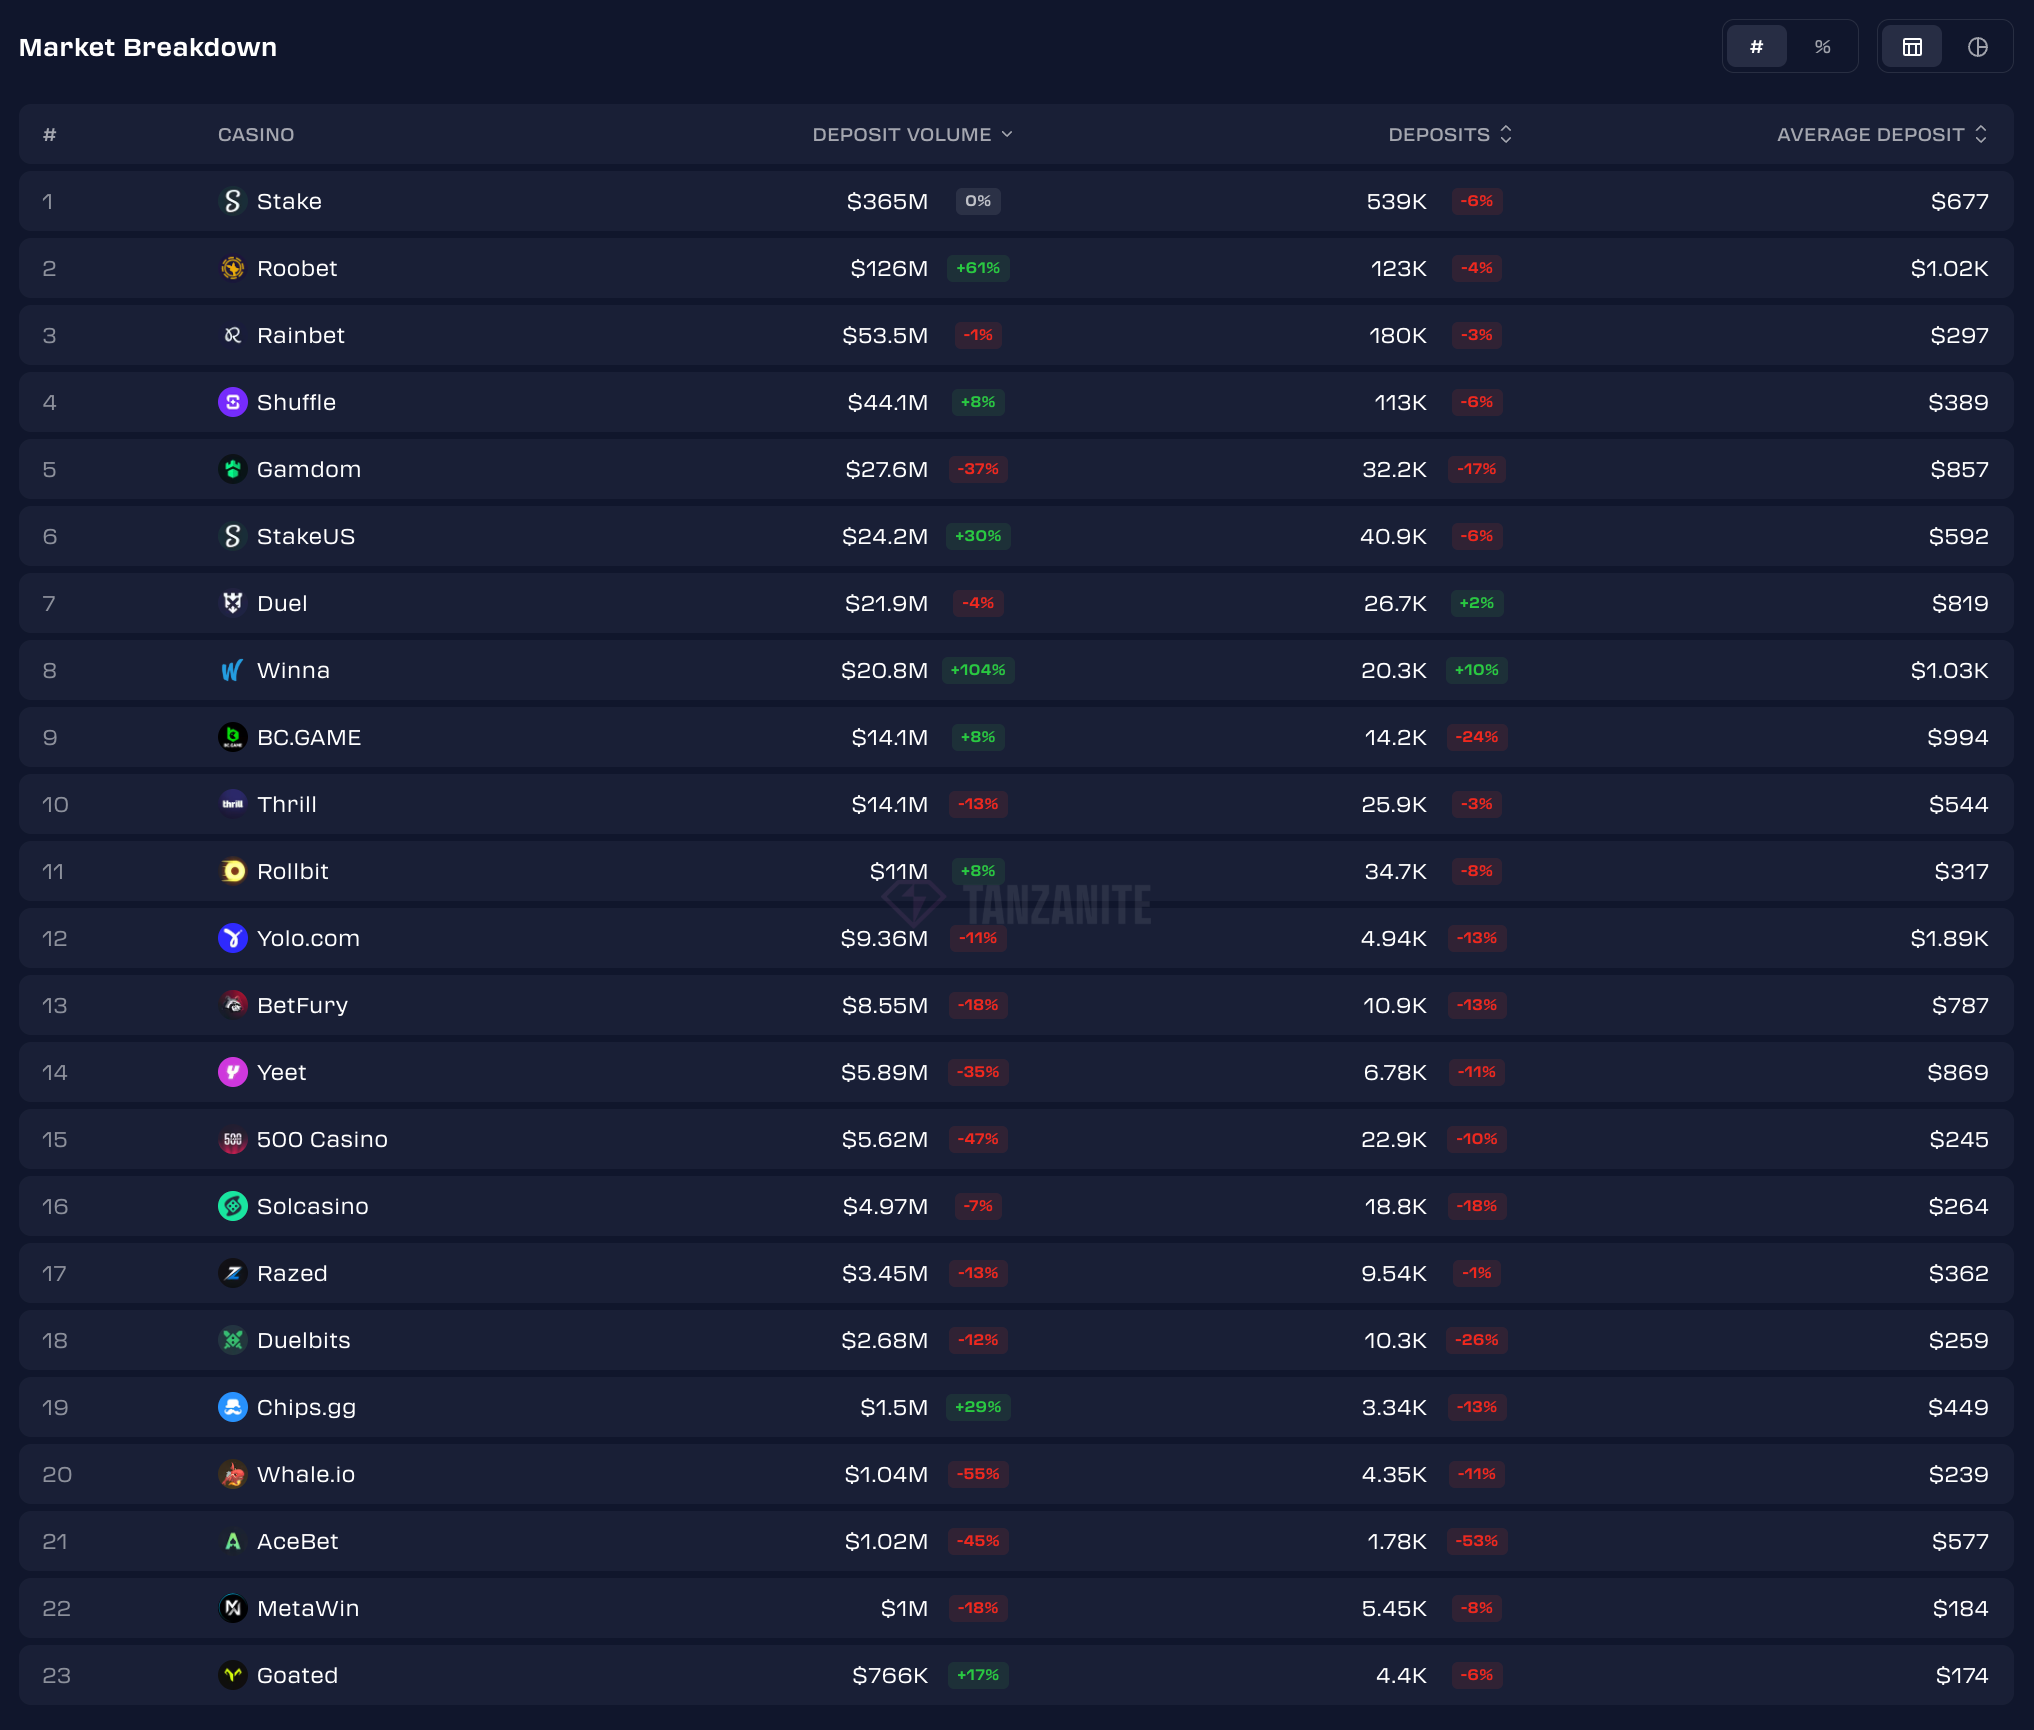Click the BC.GAME logo icon
This screenshot has width=2034, height=1730.
[x=232, y=737]
